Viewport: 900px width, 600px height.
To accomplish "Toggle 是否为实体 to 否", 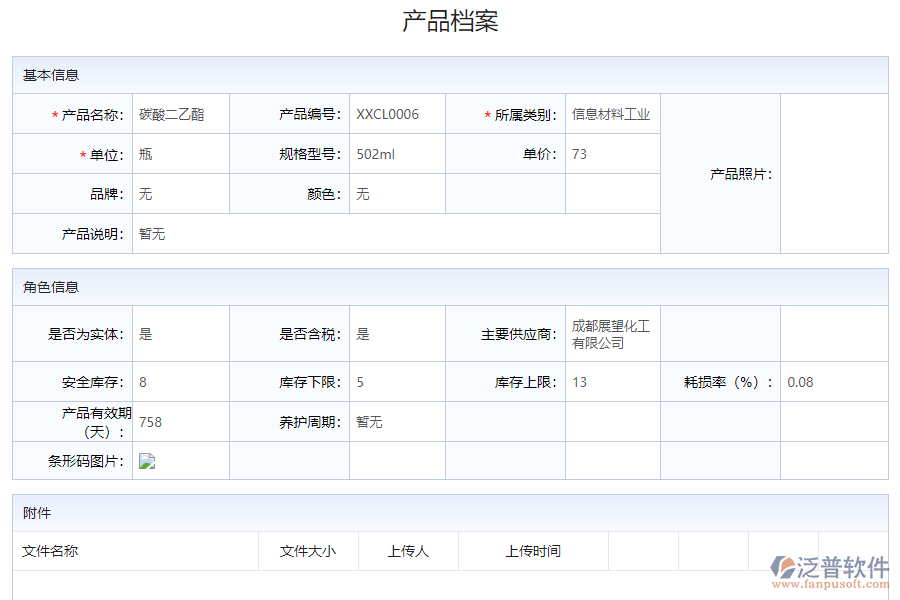I will click(143, 334).
